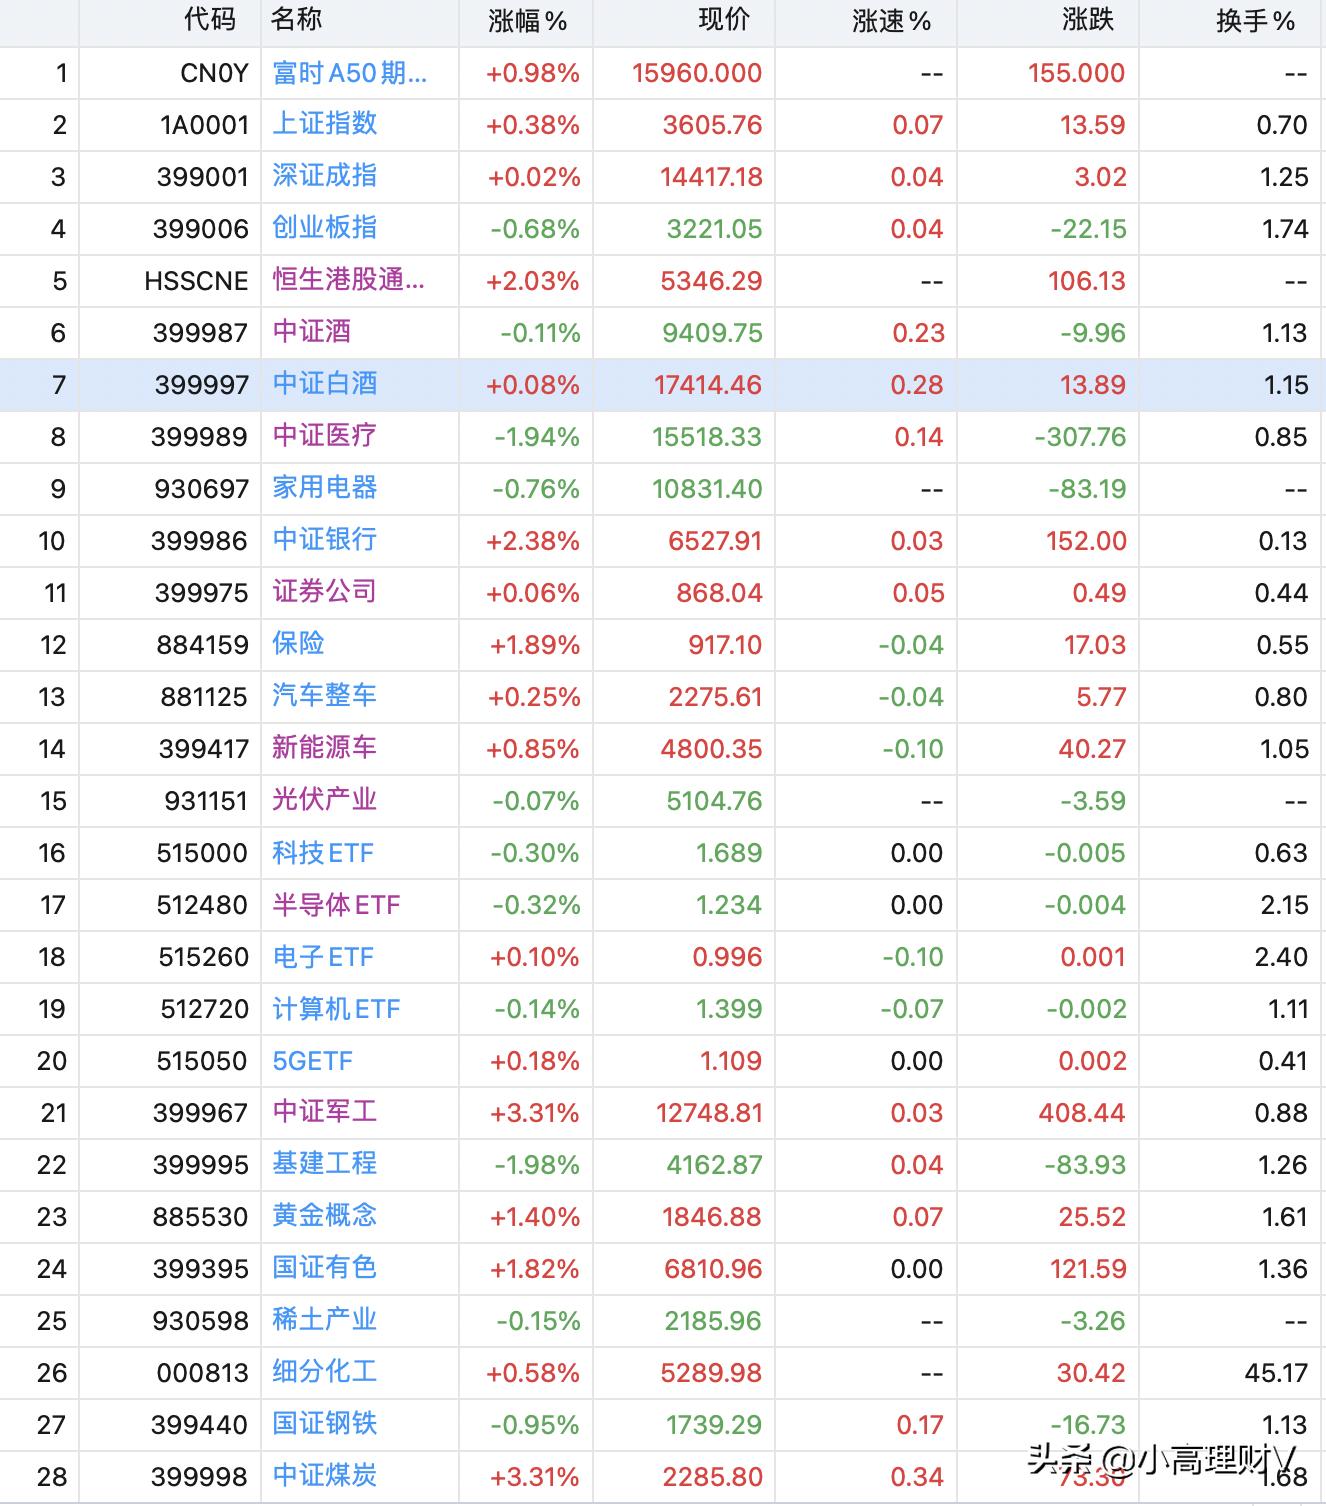The image size is (1326, 1506).
Task: Click change value -307.76
Action: (1080, 437)
